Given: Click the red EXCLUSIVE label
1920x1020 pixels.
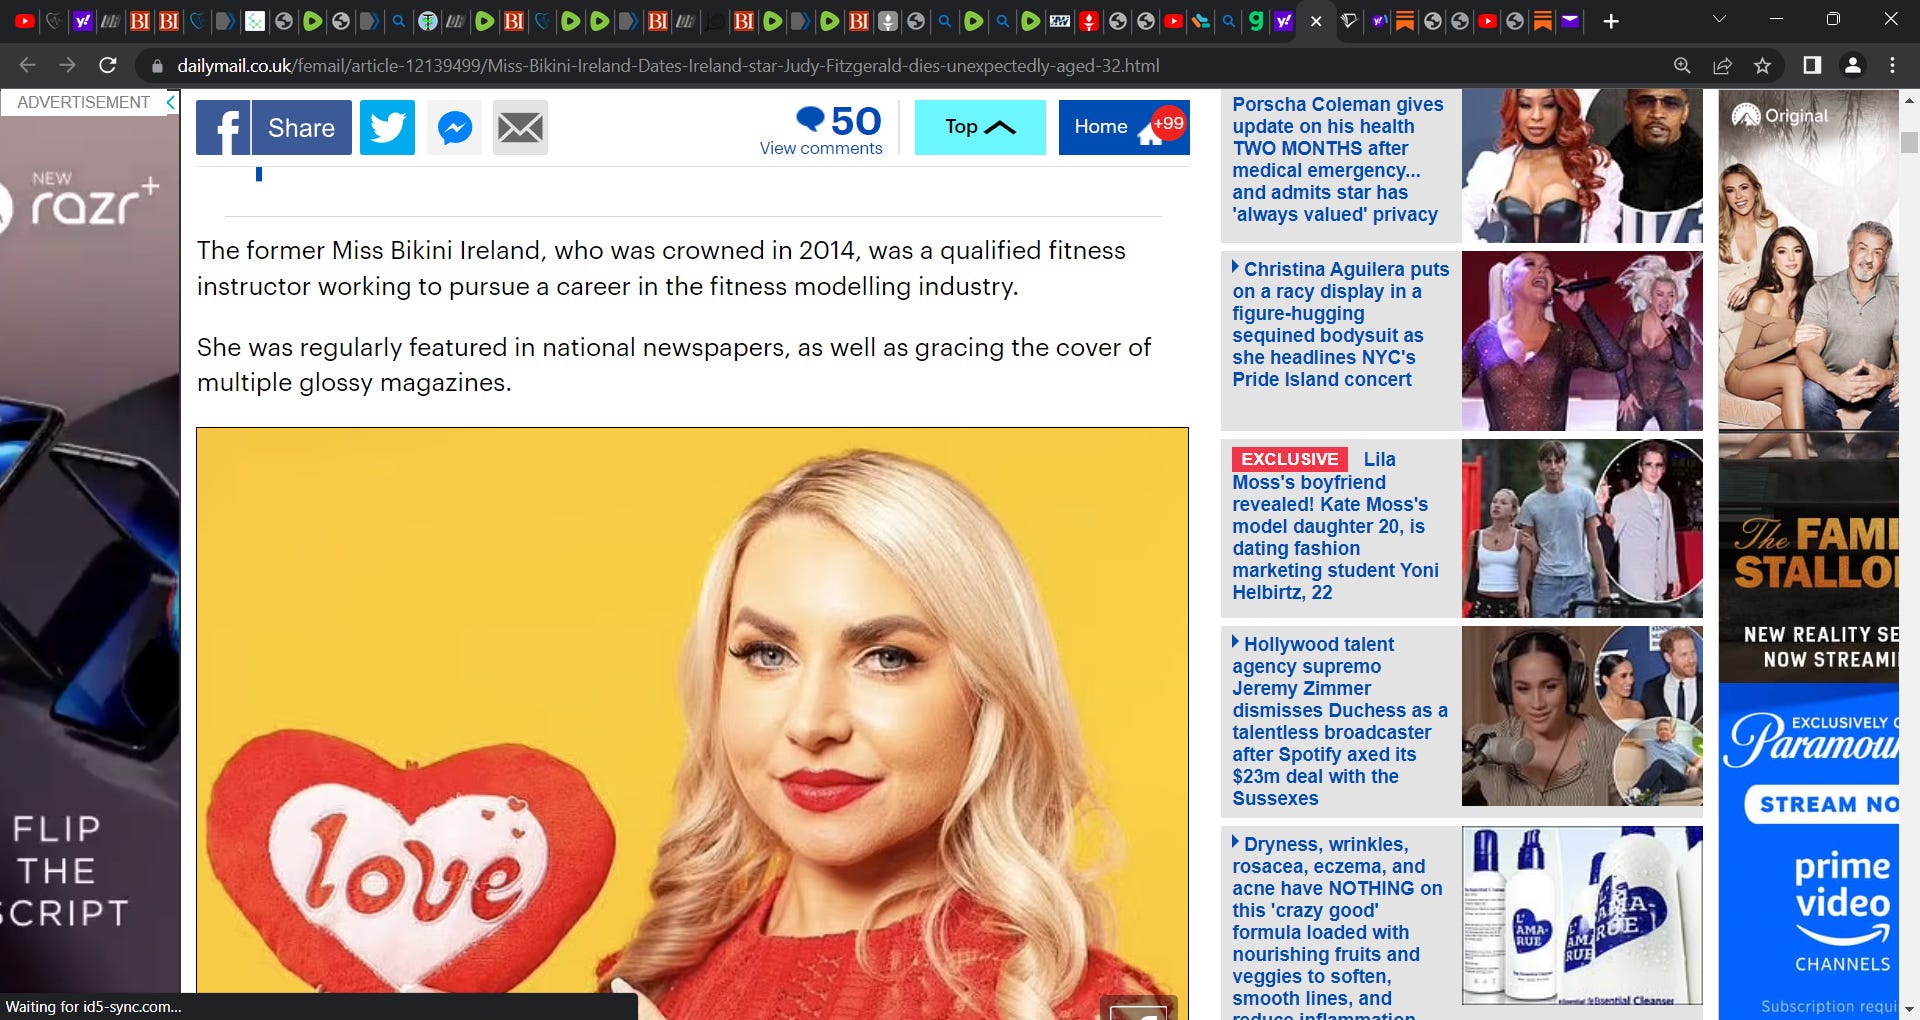Looking at the screenshot, I should pos(1289,459).
